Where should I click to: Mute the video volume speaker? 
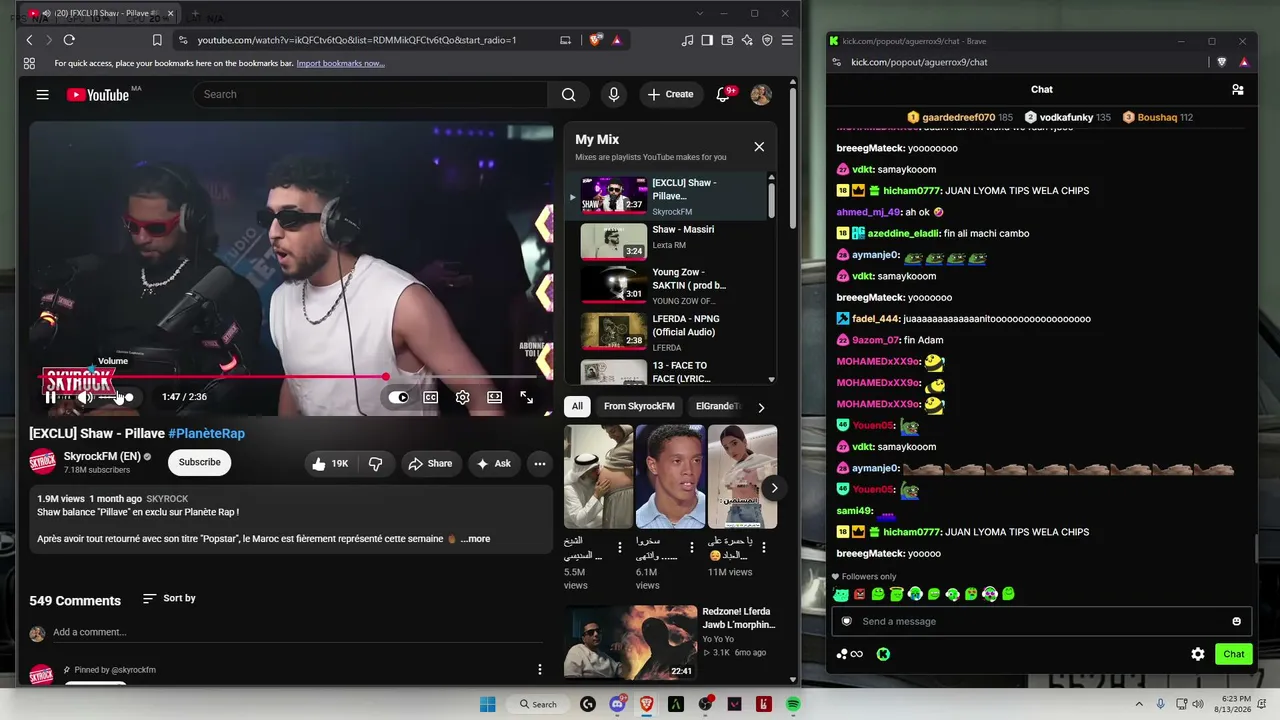tap(85, 397)
